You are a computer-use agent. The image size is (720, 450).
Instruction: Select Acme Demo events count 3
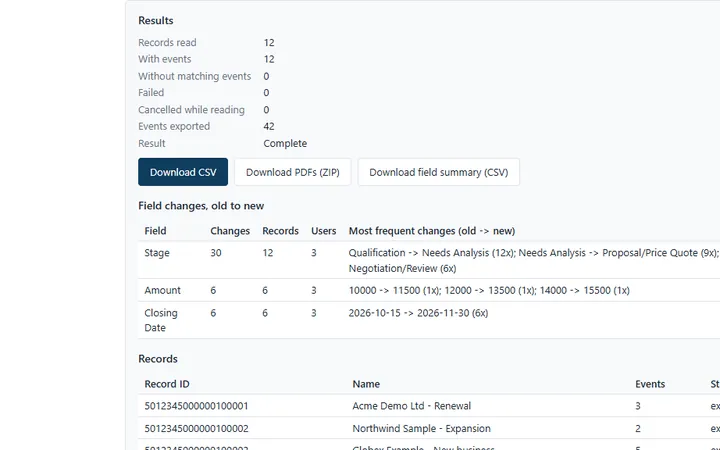[x=638, y=406]
